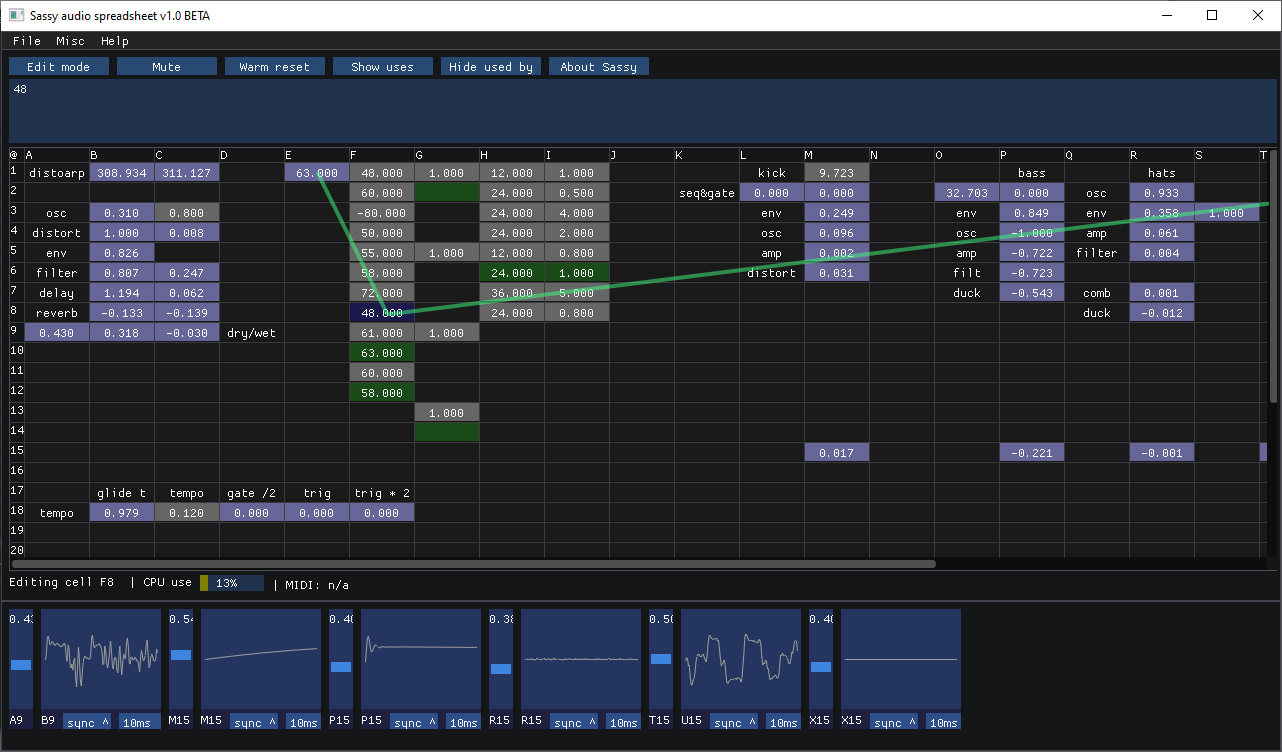Screen dimensions: 1282x752
Task: Select the kick cell in column L
Action: pos(771,172)
